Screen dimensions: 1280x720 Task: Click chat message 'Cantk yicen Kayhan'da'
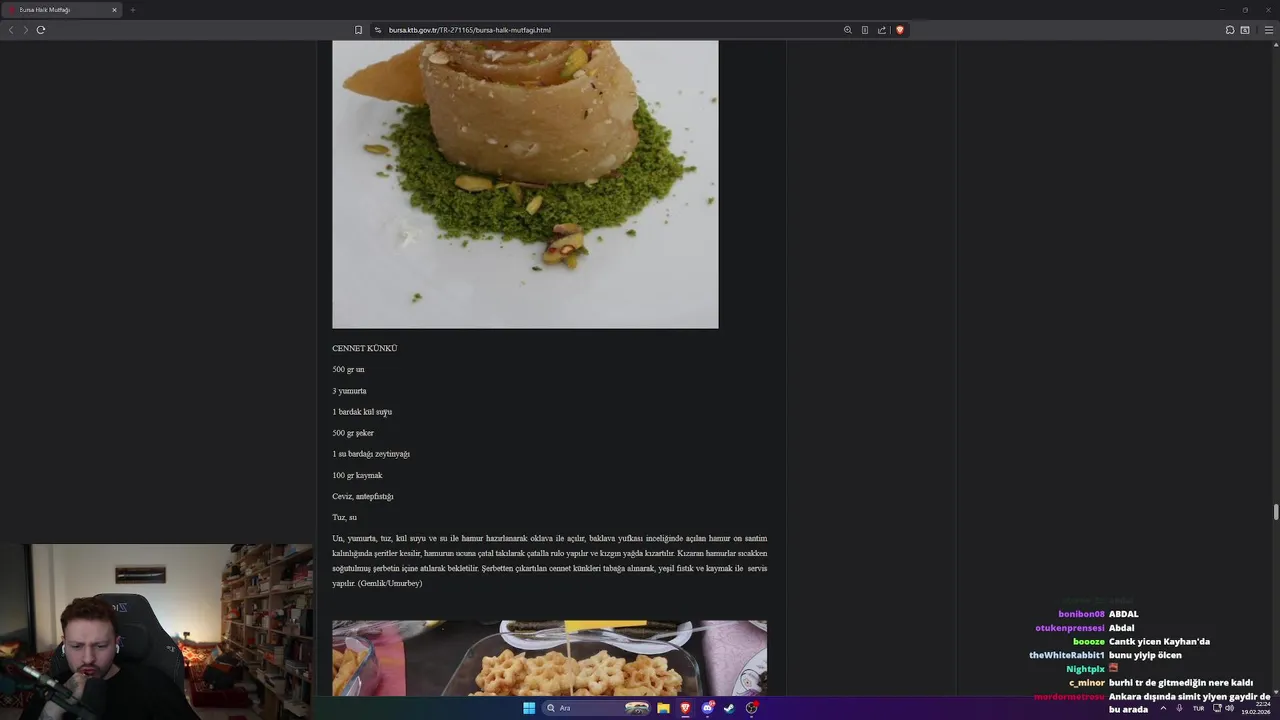[1159, 642]
